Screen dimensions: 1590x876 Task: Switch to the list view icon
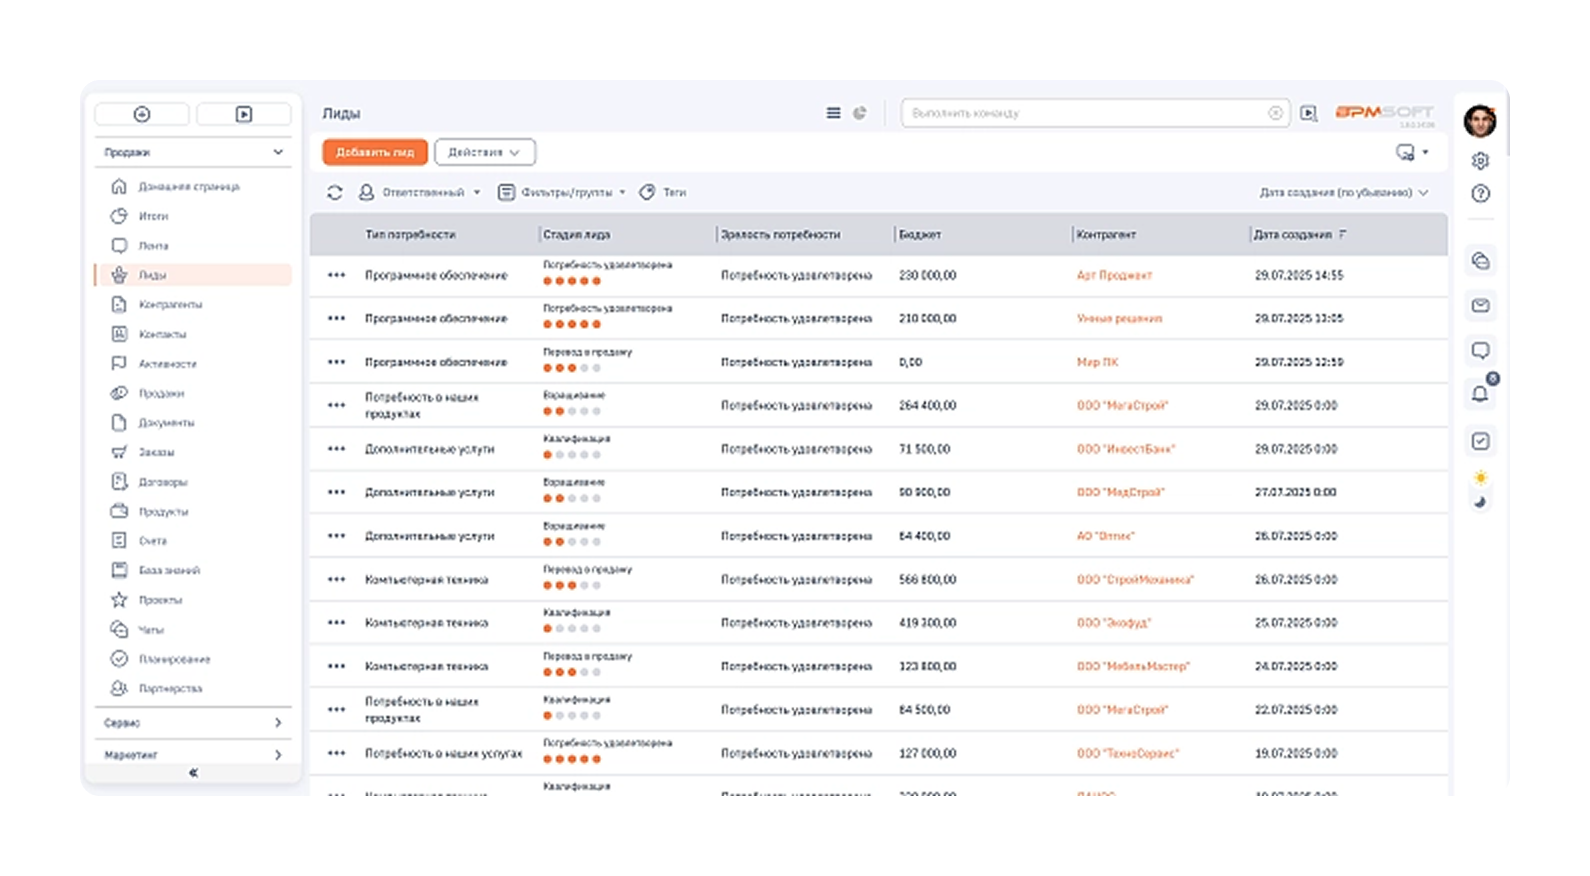833,113
